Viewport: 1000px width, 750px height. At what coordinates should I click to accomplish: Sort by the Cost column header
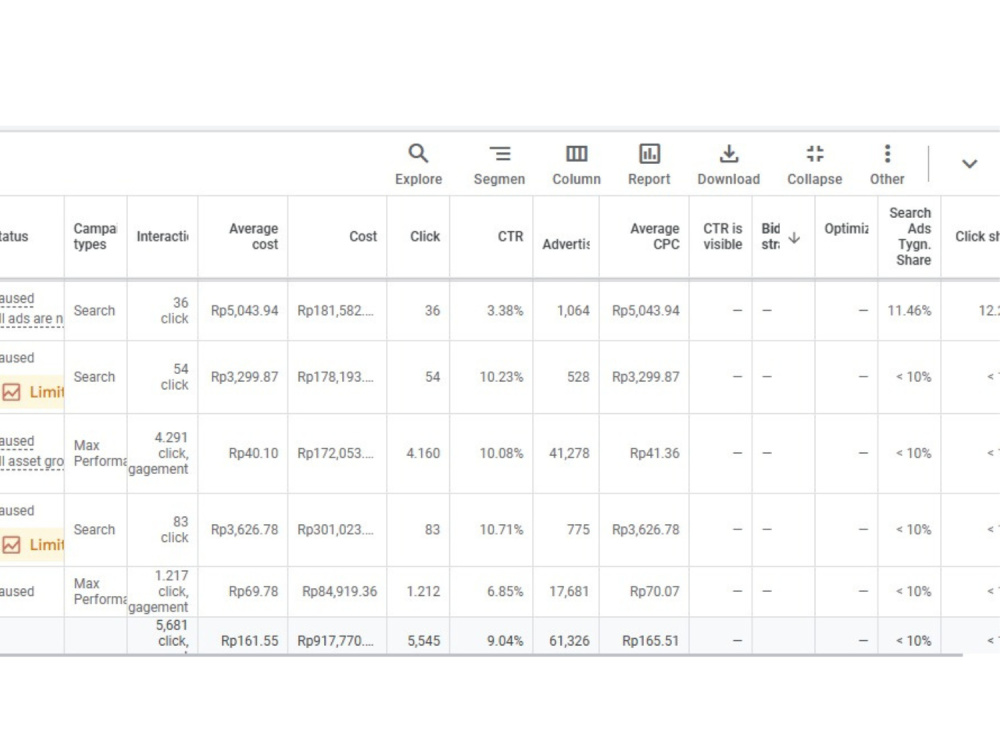click(x=363, y=237)
